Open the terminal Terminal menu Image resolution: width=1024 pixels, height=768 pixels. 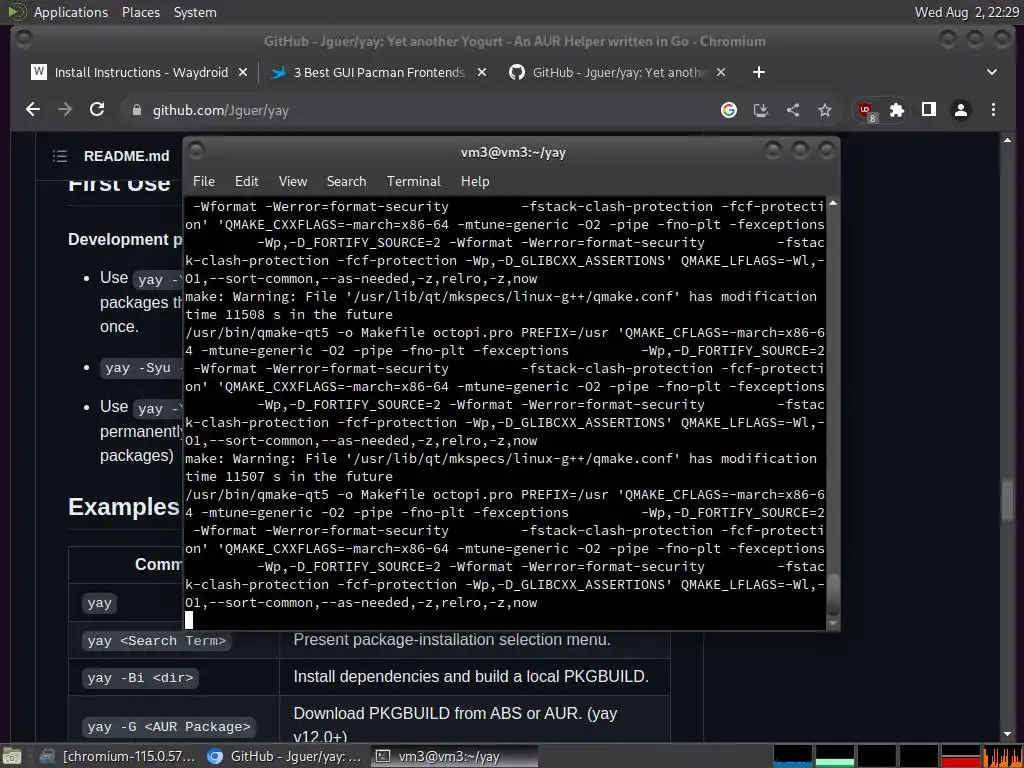click(x=413, y=181)
